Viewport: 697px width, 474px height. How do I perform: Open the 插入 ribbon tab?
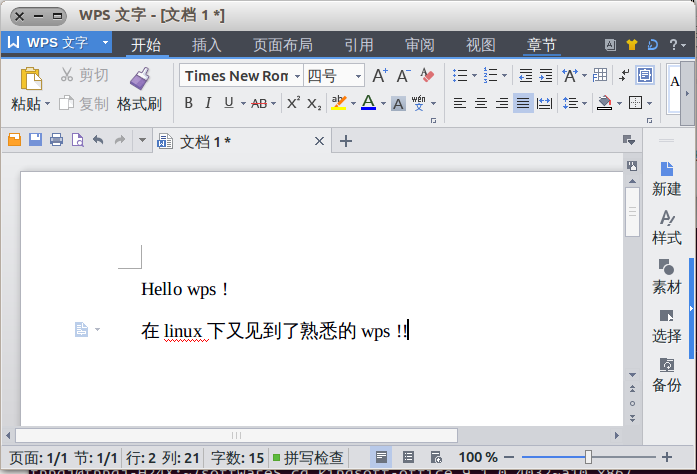tap(207, 45)
